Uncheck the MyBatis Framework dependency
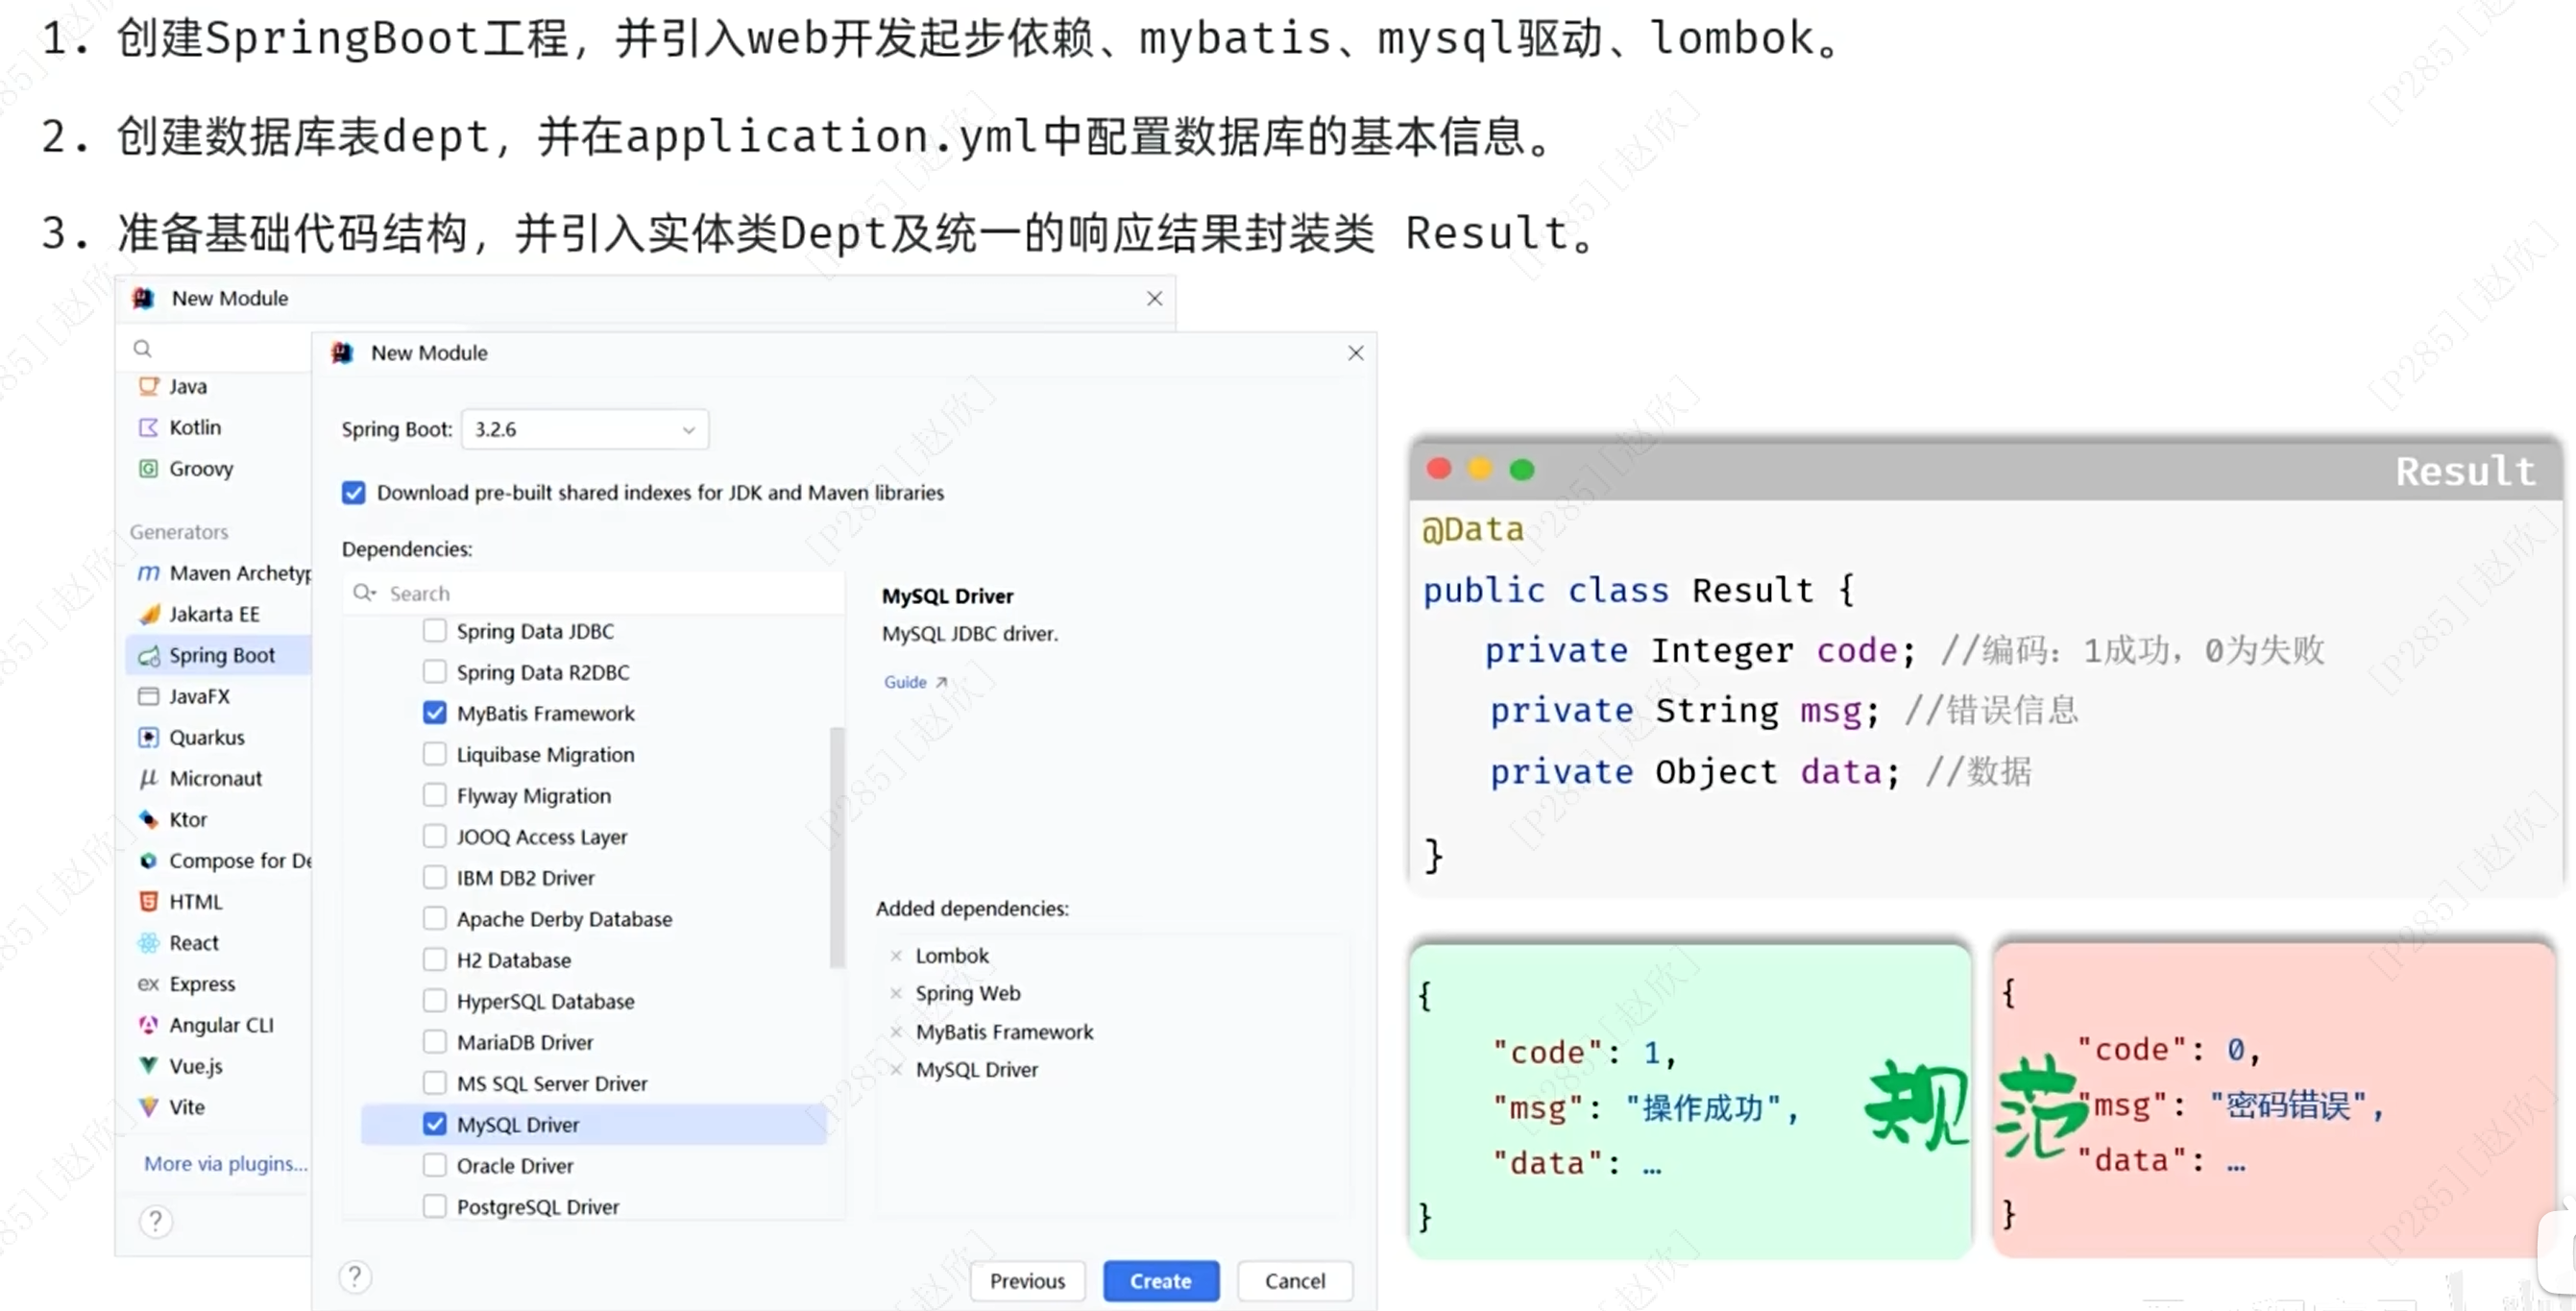Viewport: 2576px width, 1311px height. coord(434,712)
